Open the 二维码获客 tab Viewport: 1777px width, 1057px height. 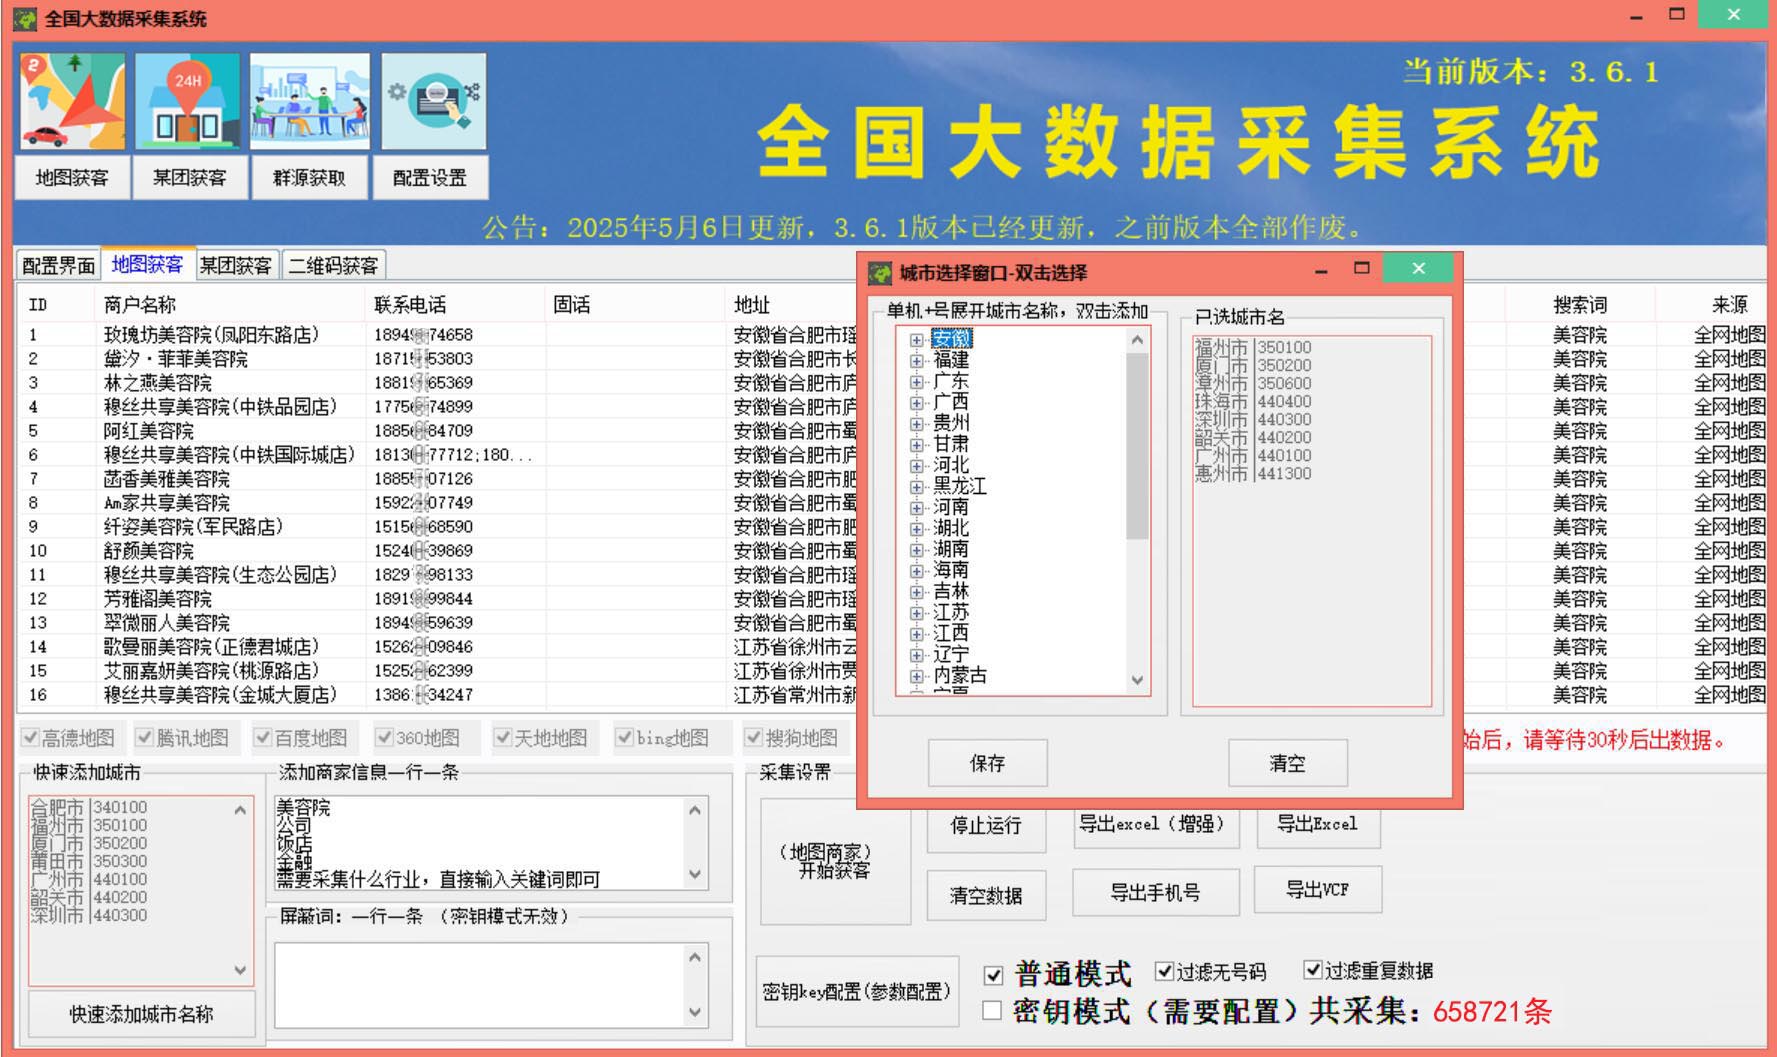(333, 265)
